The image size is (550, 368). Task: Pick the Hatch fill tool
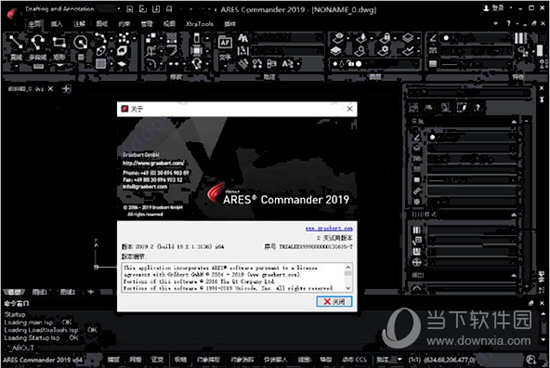[101, 64]
